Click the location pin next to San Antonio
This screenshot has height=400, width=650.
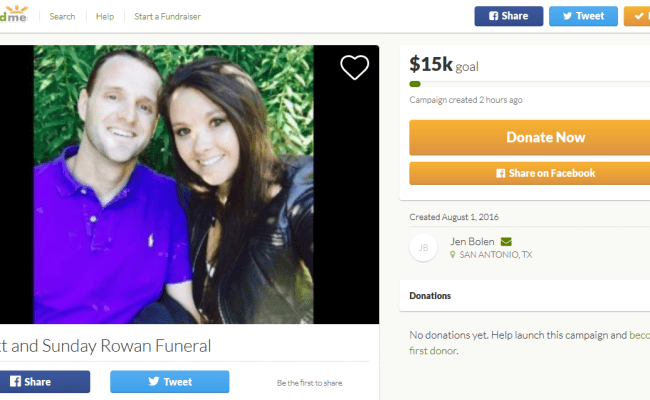(453, 255)
